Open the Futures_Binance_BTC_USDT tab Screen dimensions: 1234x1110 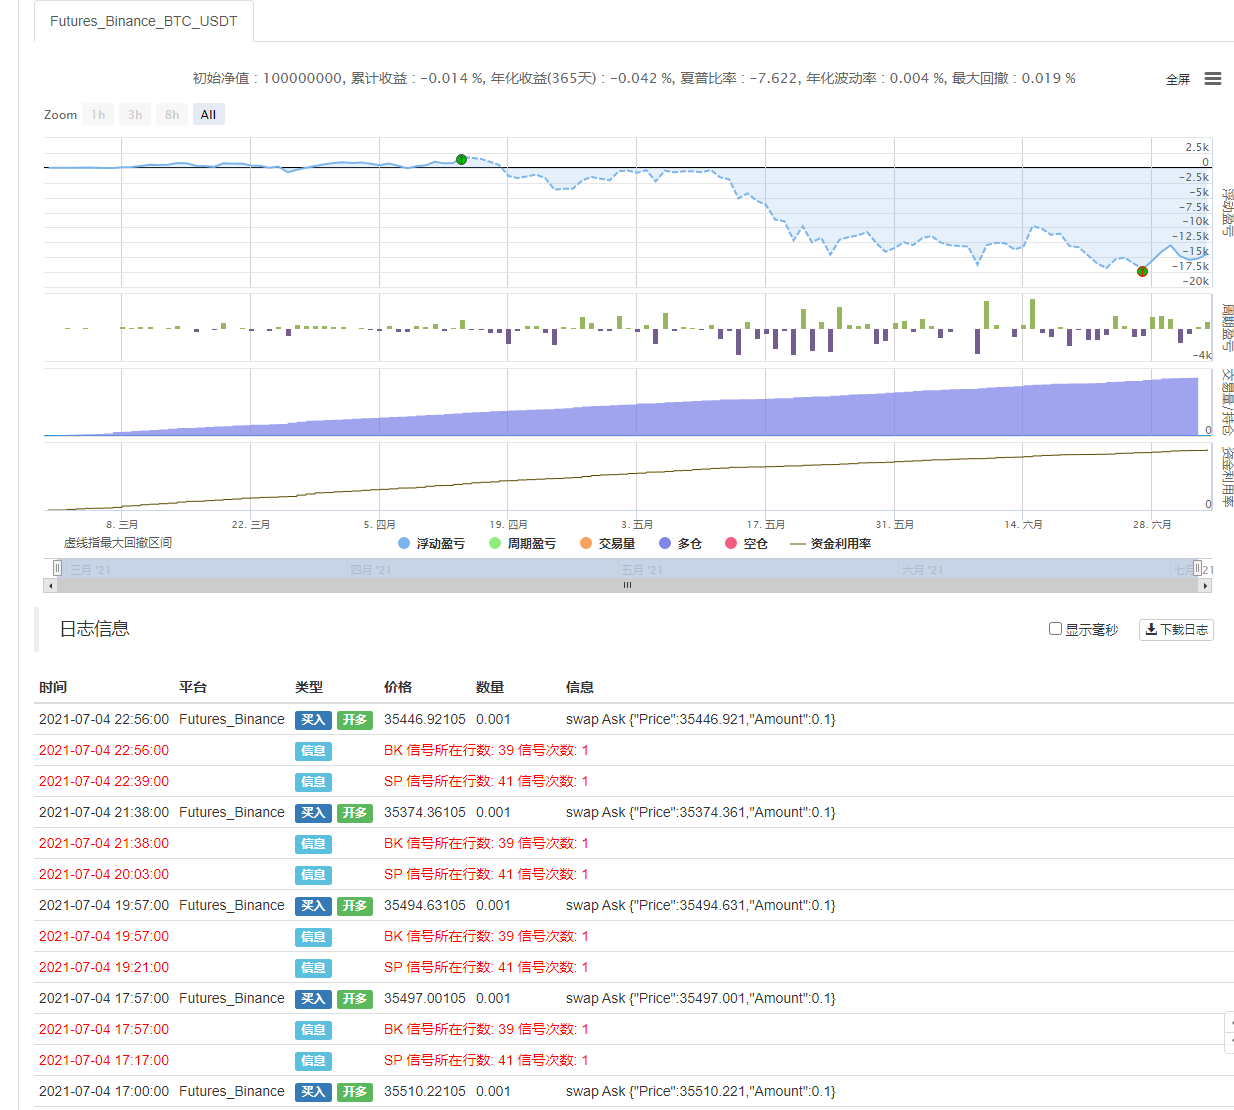pos(144,21)
